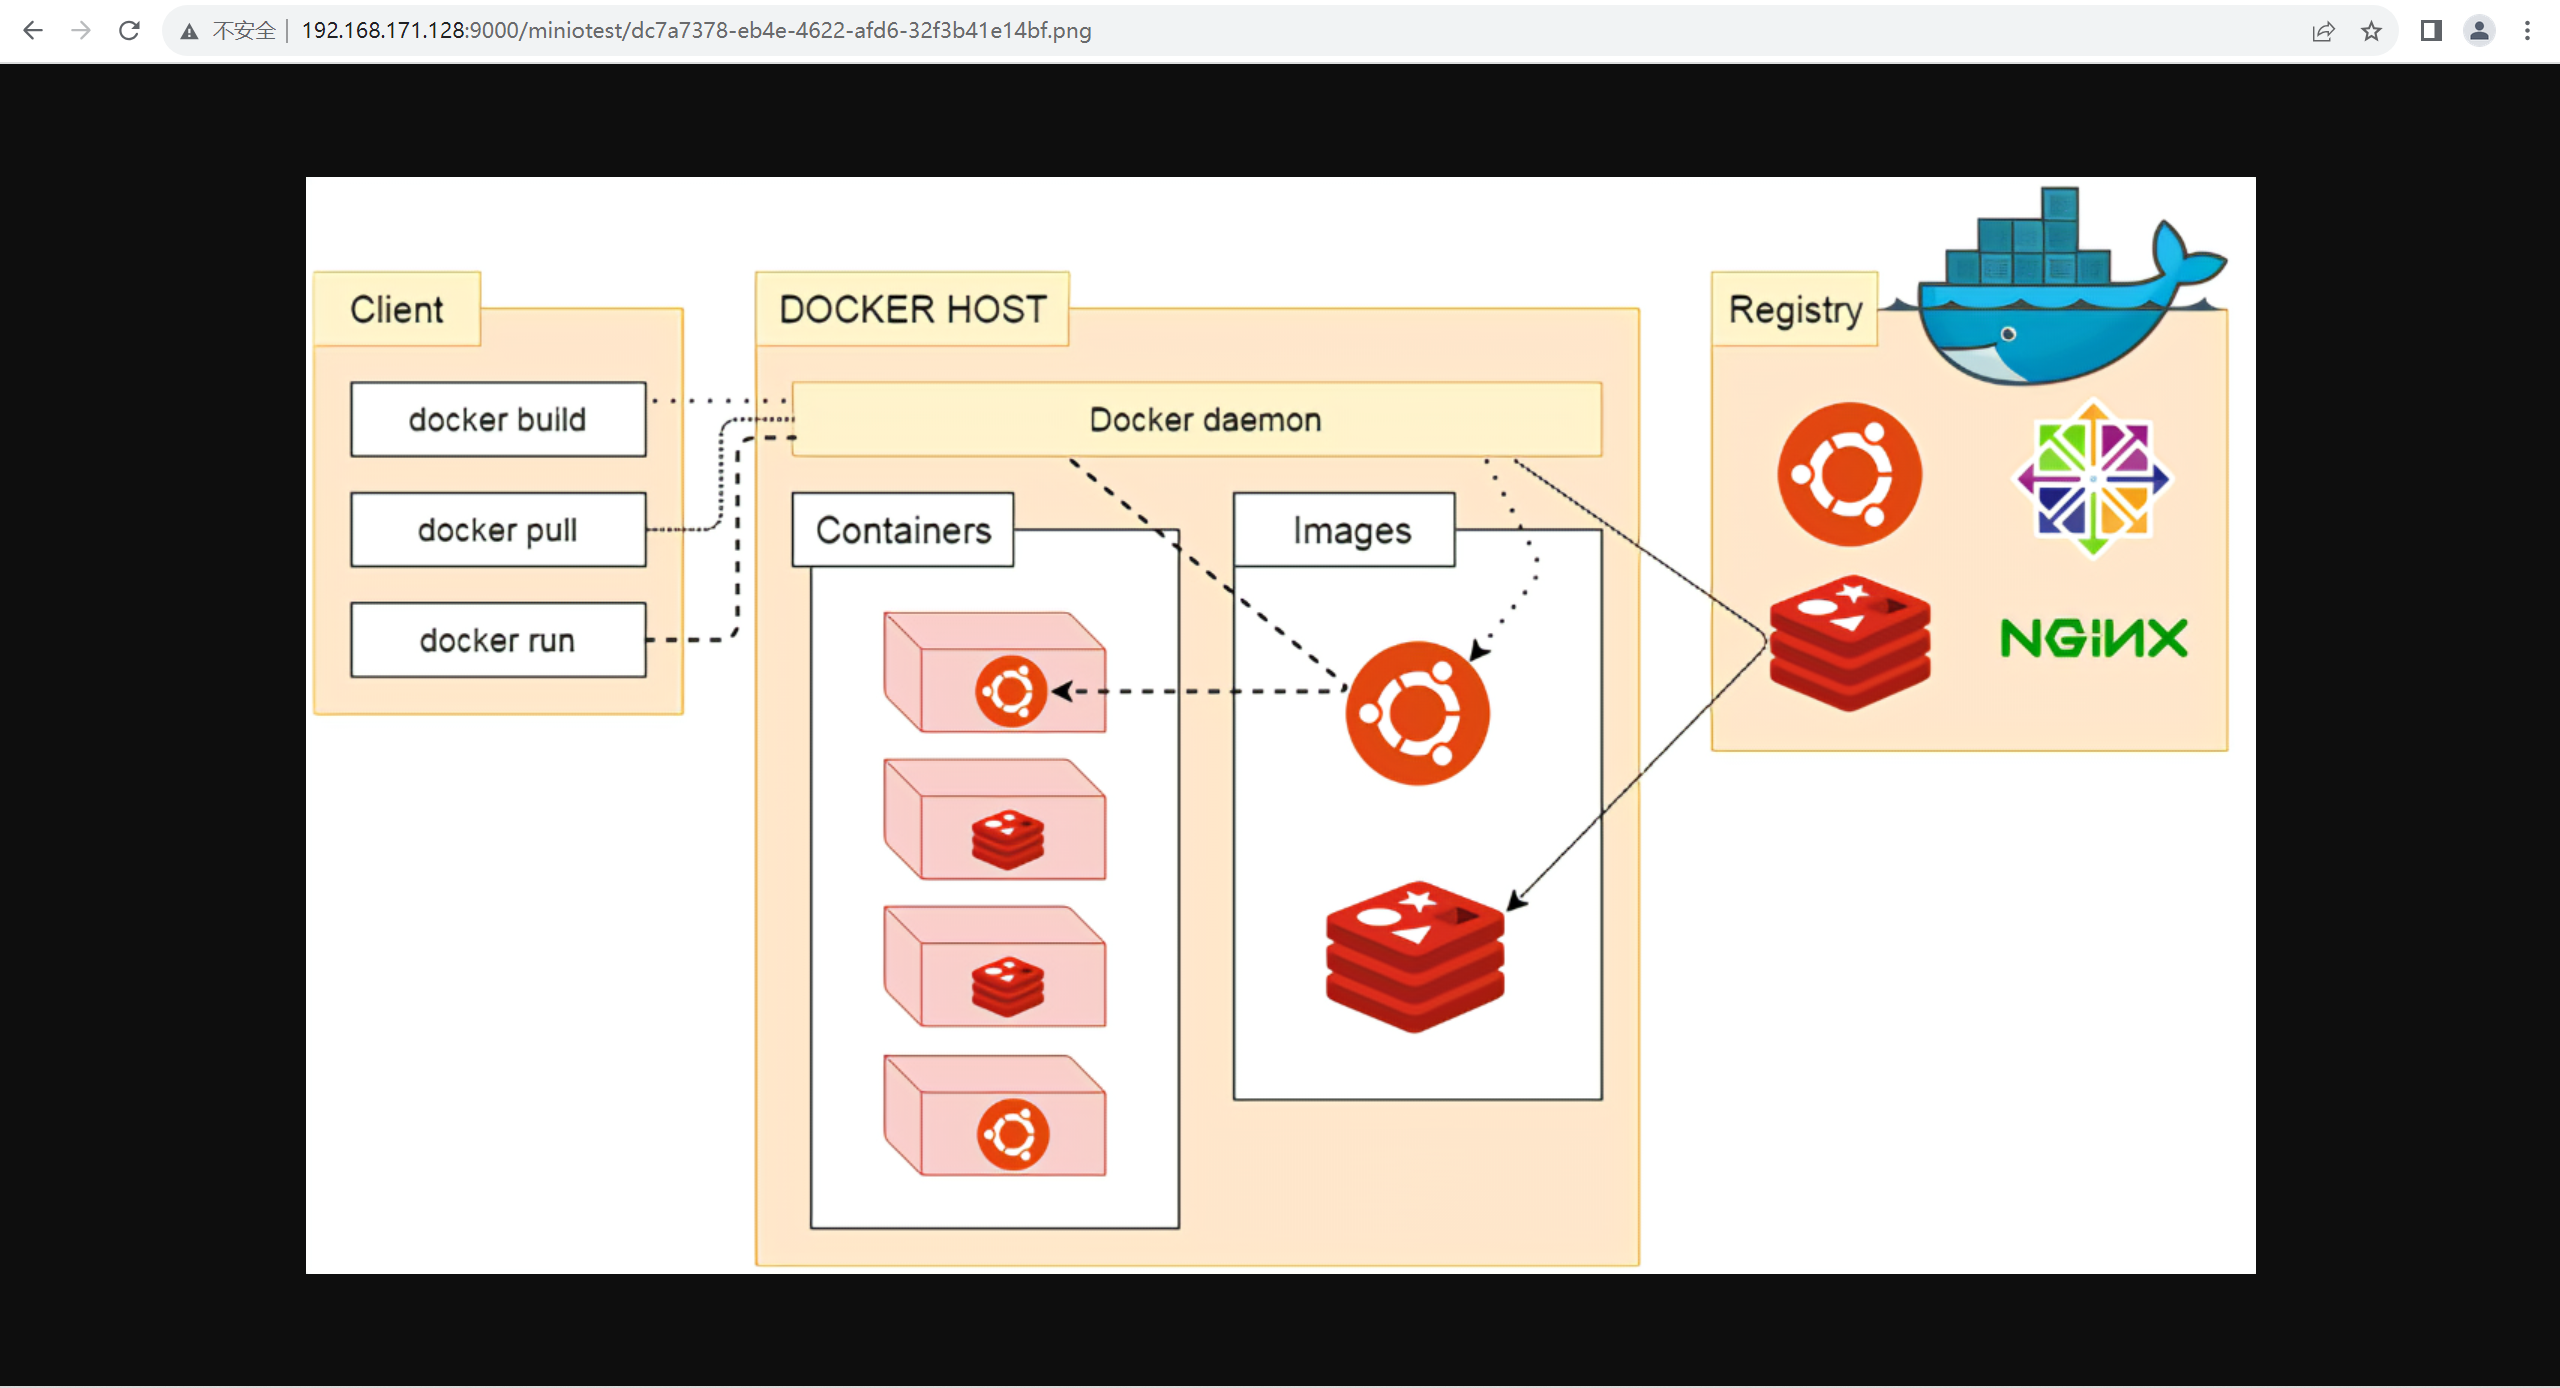Click the '不安全' security label

click(243, 31)
